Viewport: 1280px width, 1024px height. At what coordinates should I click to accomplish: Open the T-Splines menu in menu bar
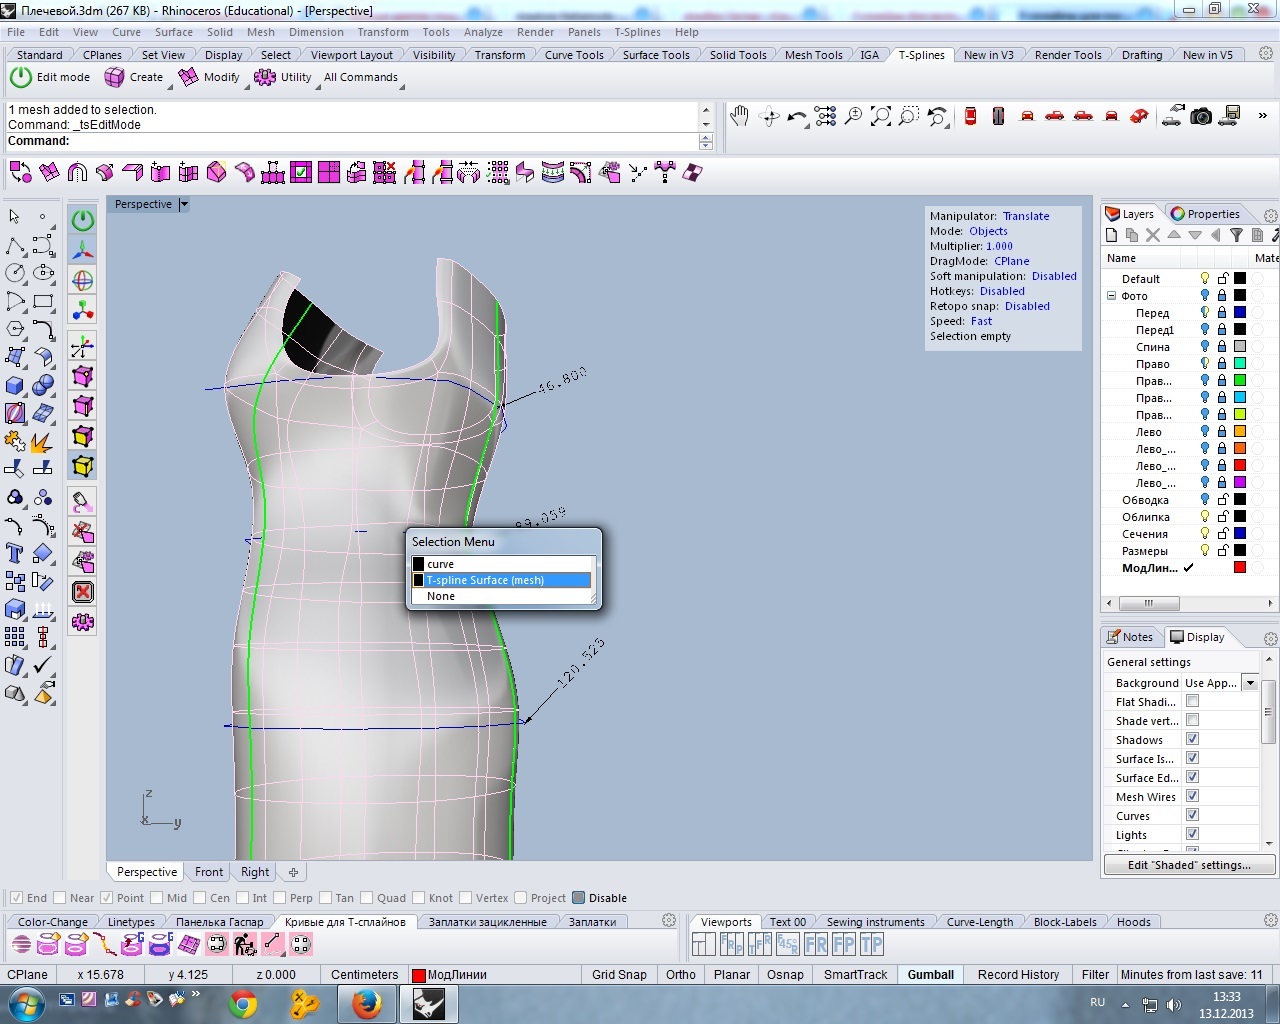click(x=637, y=32)
